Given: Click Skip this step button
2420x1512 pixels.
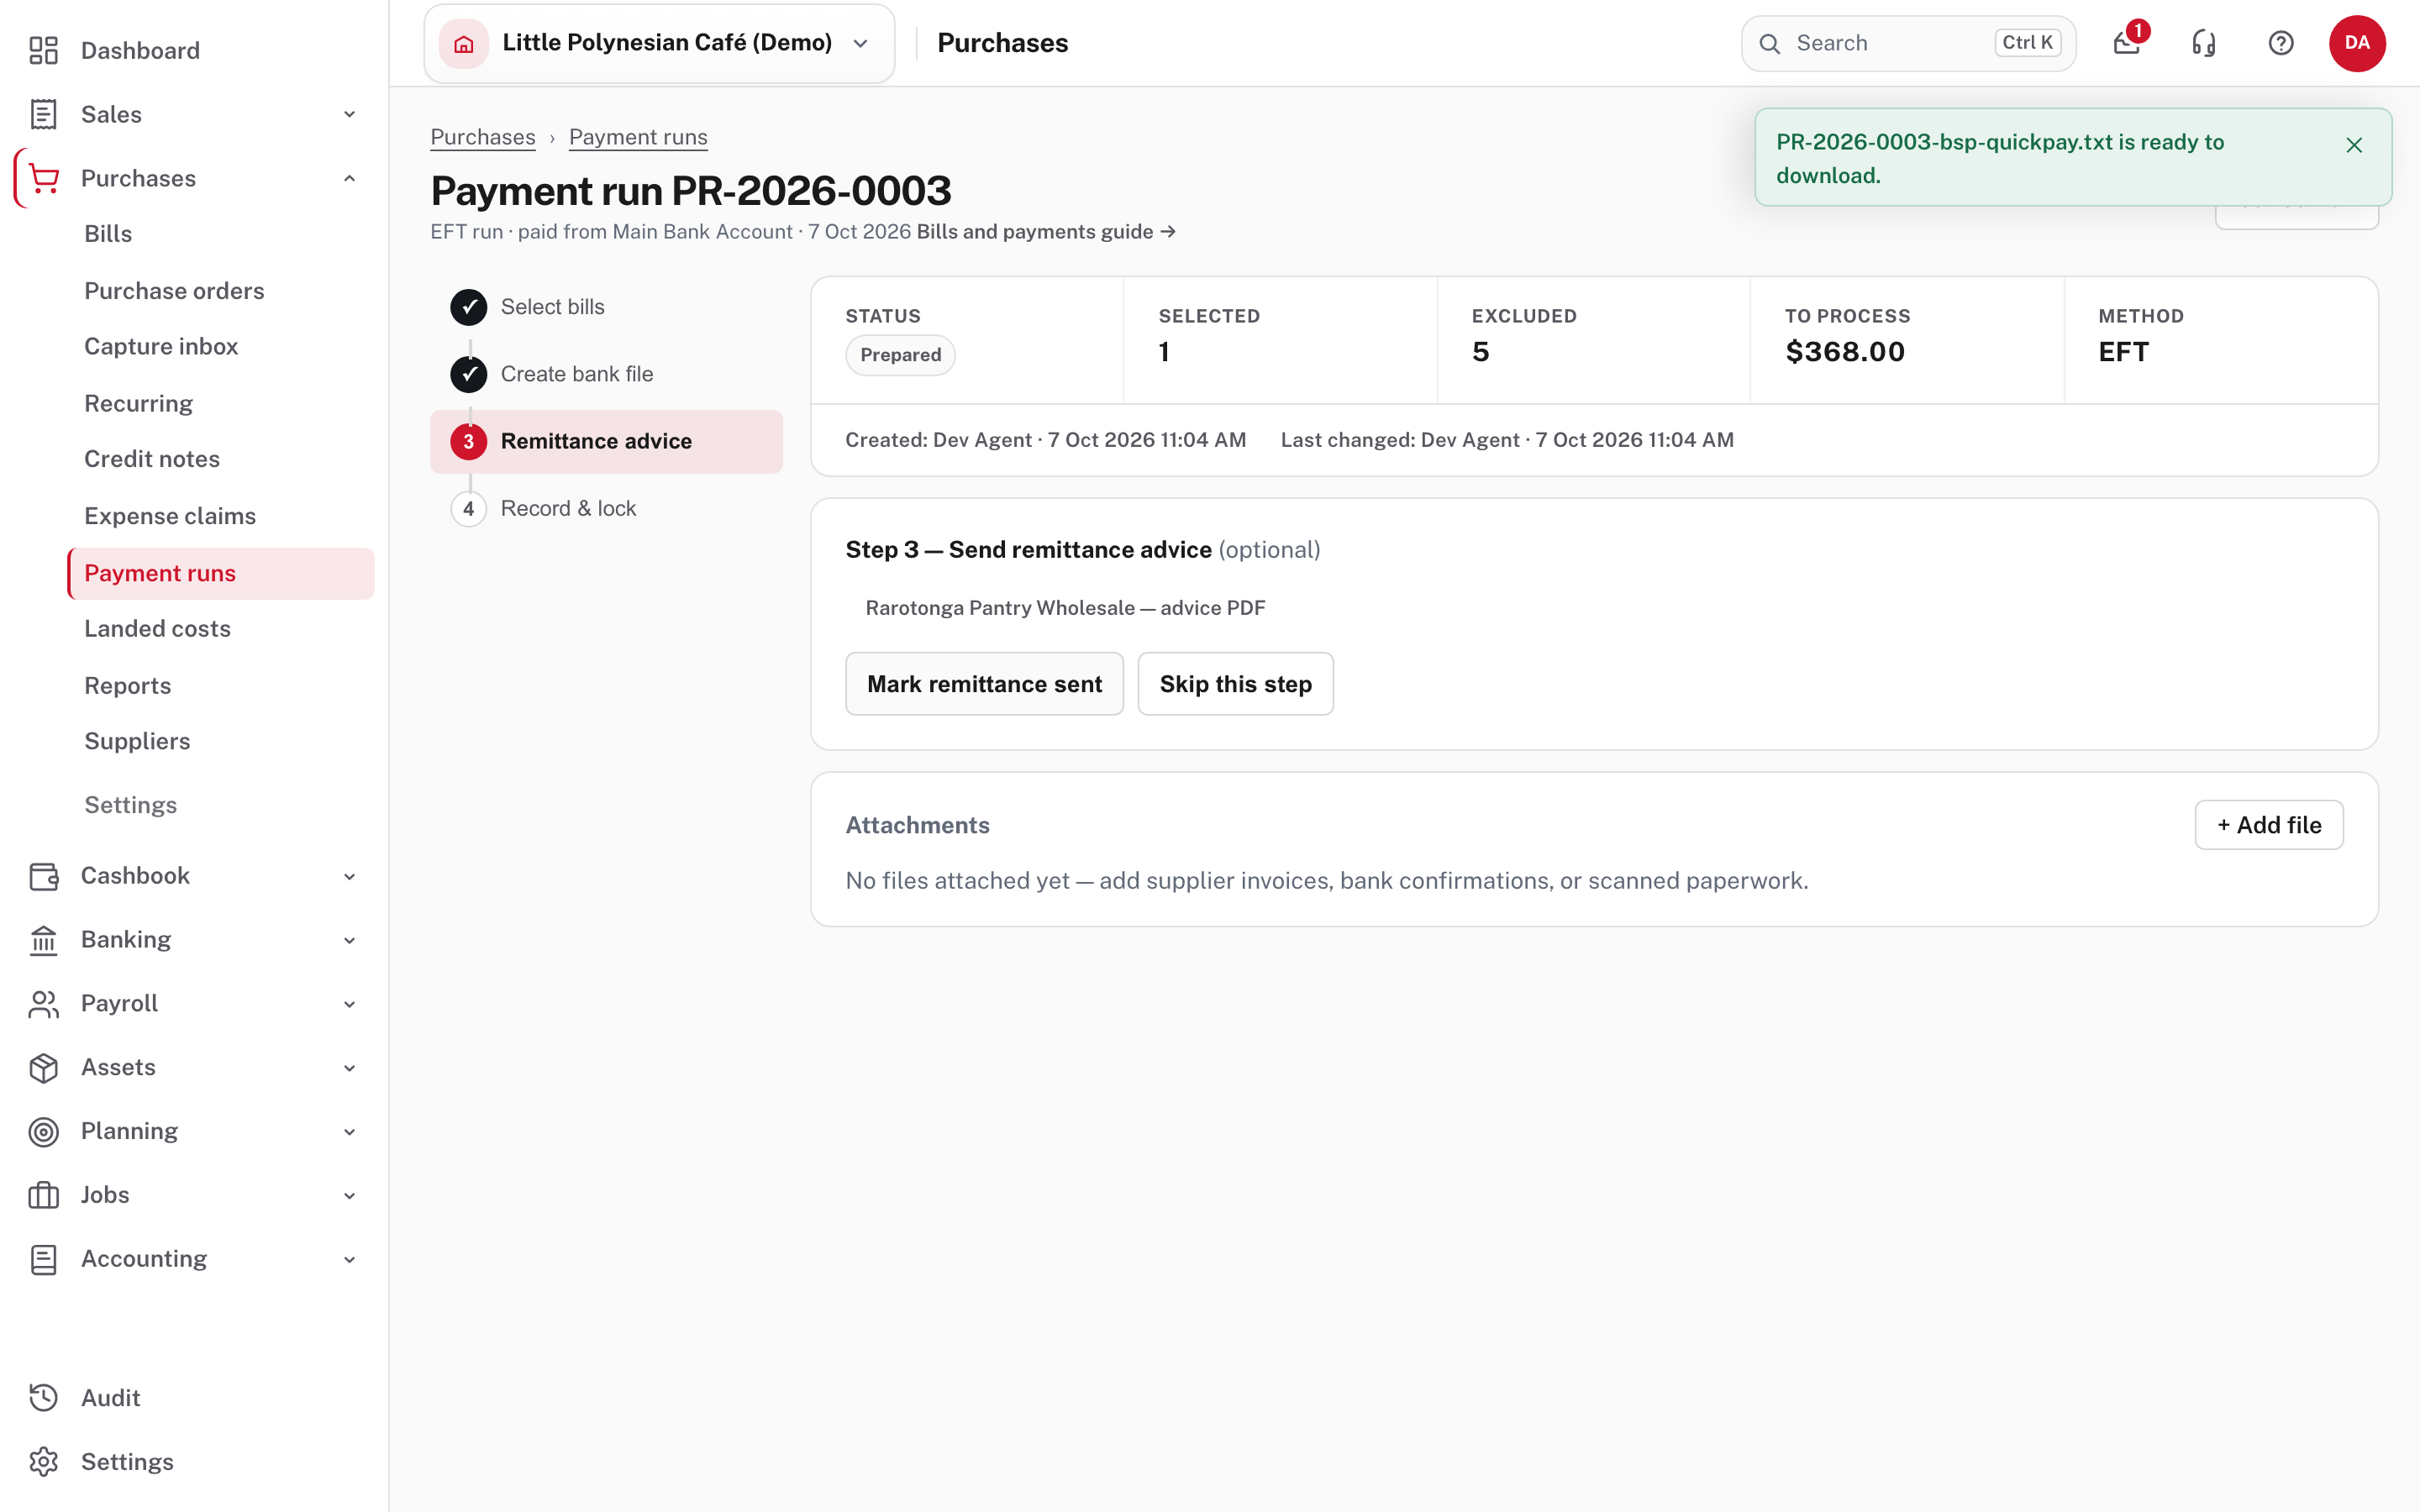Looking at the screenshot, I should click(1235, 684).
